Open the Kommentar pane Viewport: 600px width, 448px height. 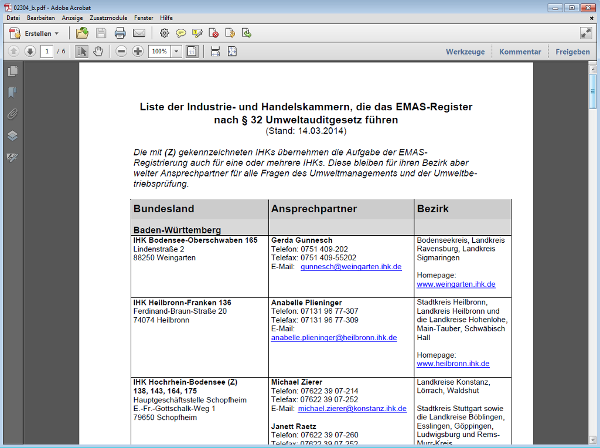point(520,51)
